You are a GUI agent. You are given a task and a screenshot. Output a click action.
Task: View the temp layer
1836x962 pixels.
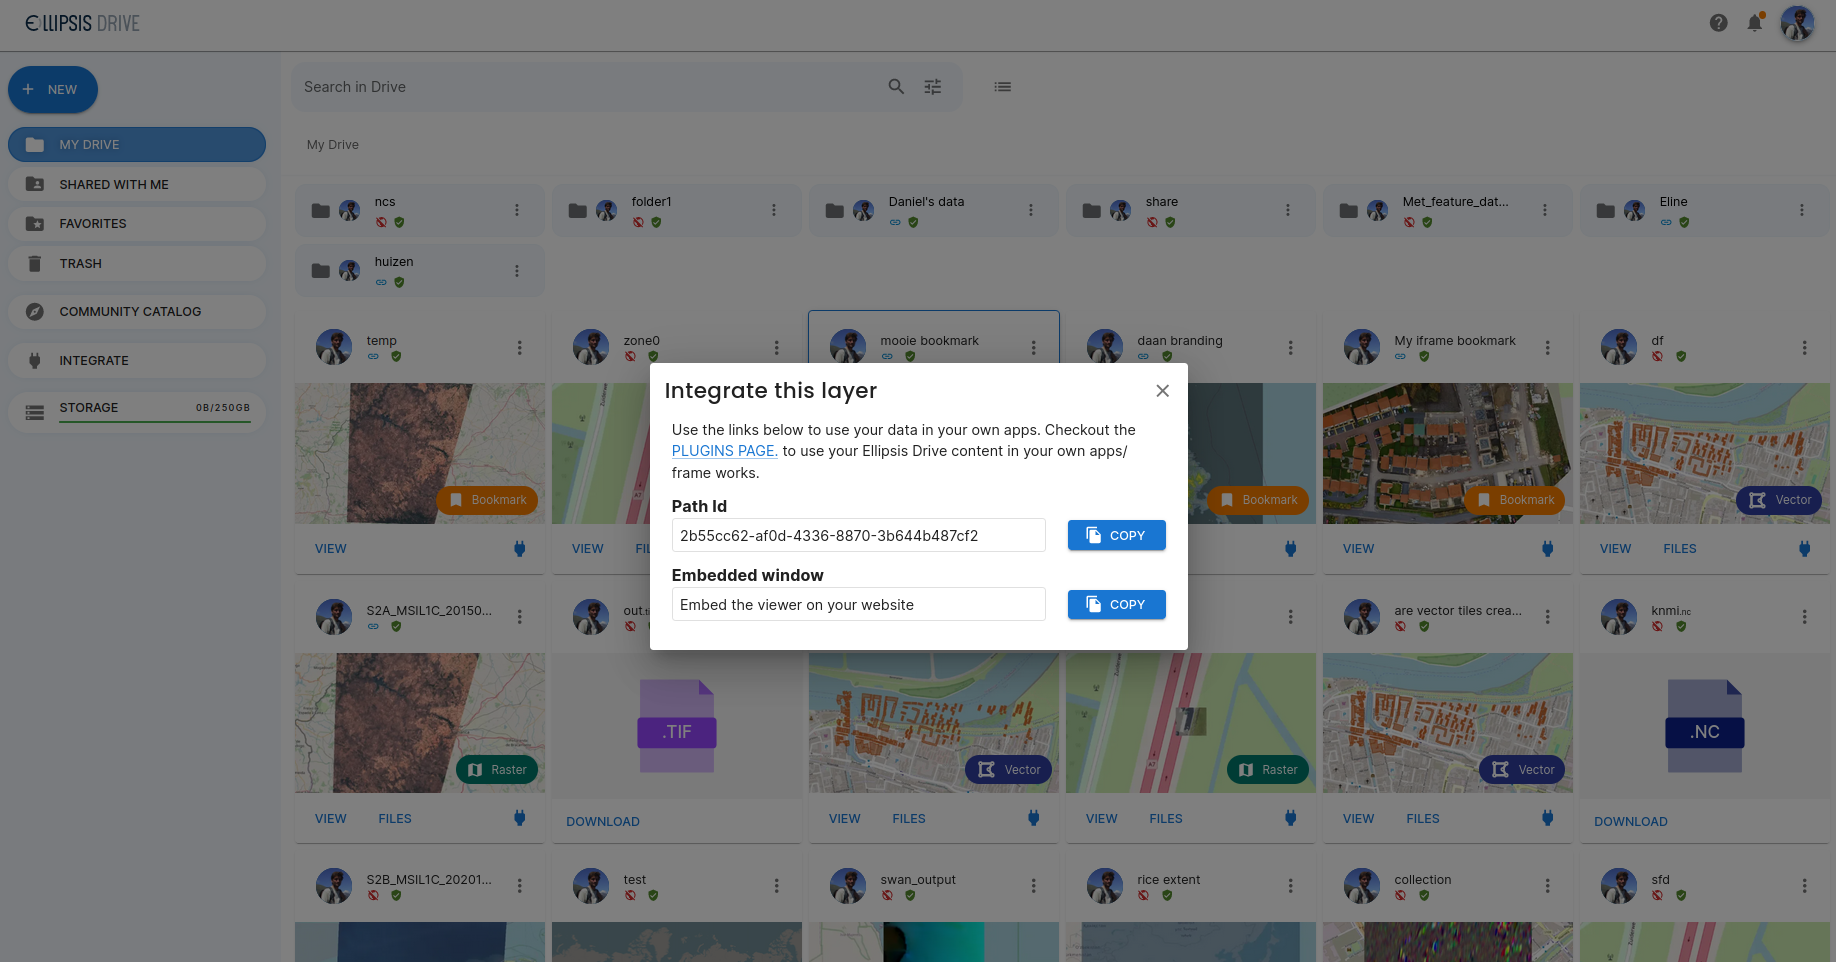pyautogui.click(x=331, y=549)
